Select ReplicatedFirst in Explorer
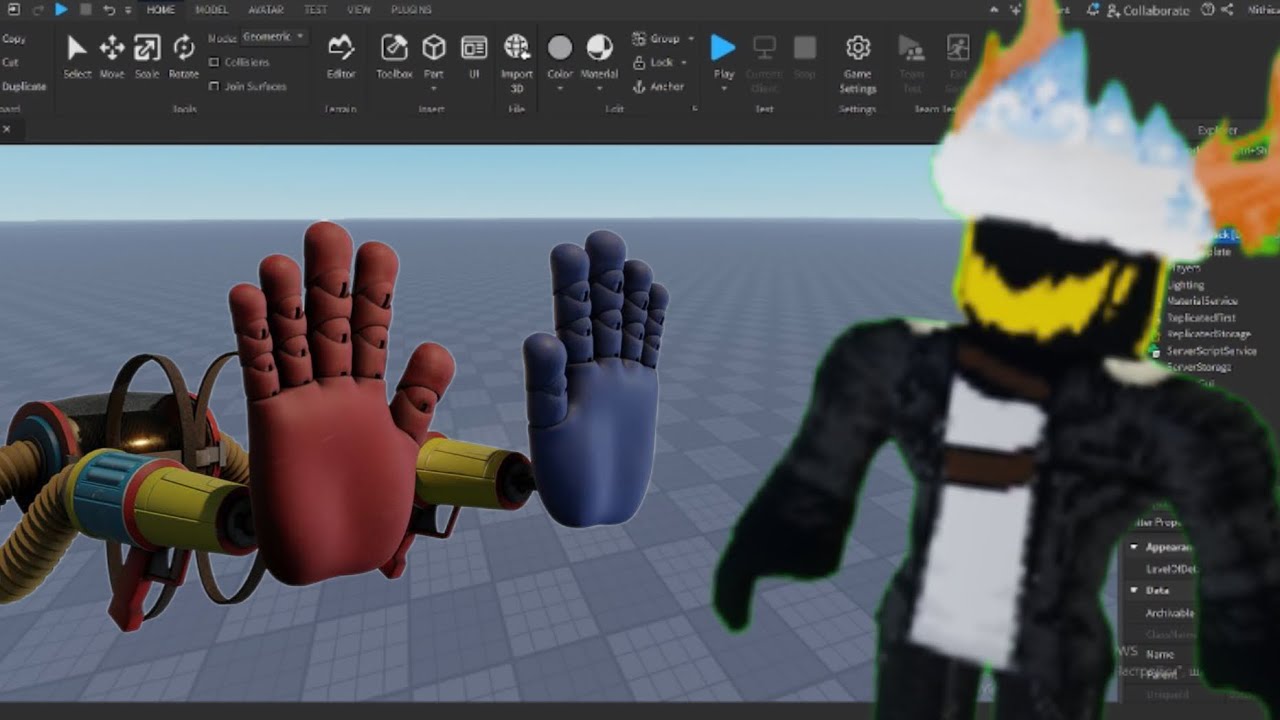The width and height of the screenshot is (1280, 720). pyautogui.click(x=1202, y=318)
